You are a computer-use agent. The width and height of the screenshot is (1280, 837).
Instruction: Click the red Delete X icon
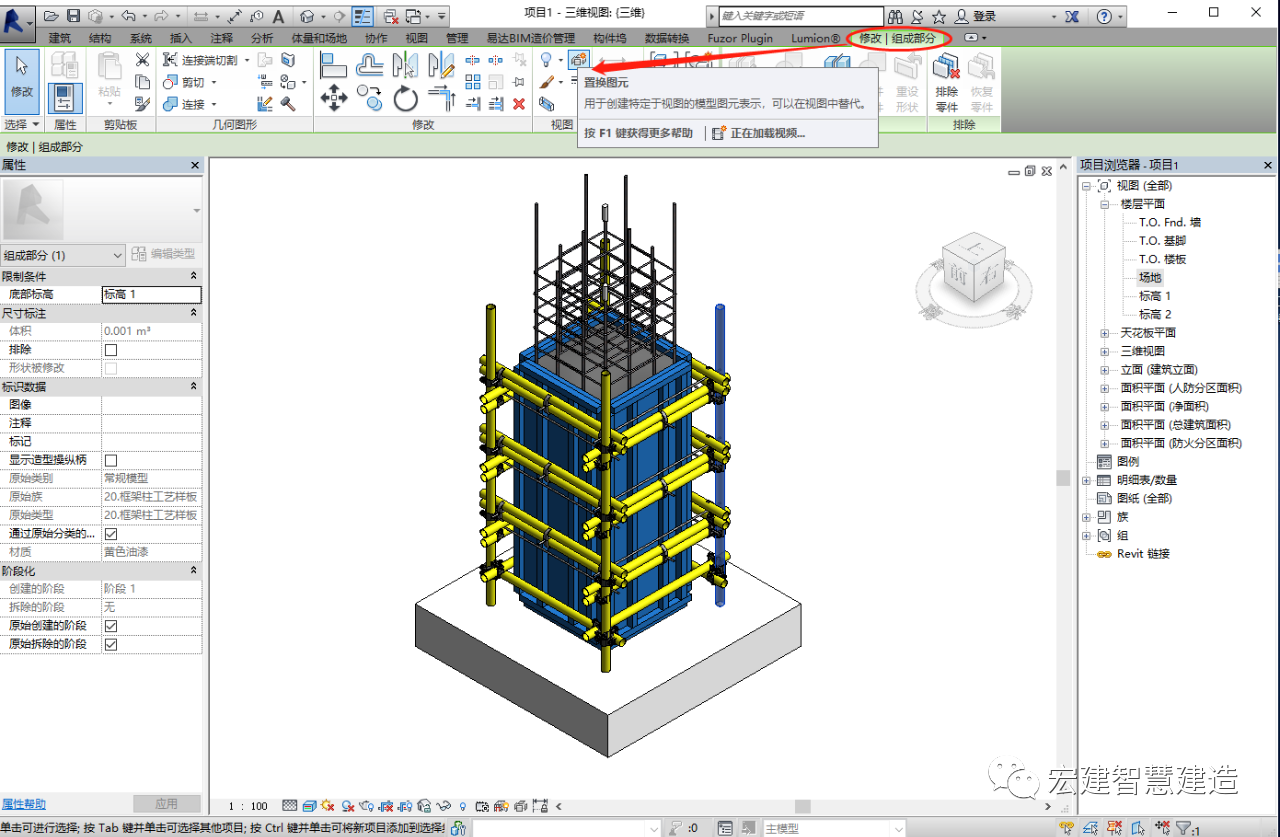pyautogui.click(x=518, y=103)
